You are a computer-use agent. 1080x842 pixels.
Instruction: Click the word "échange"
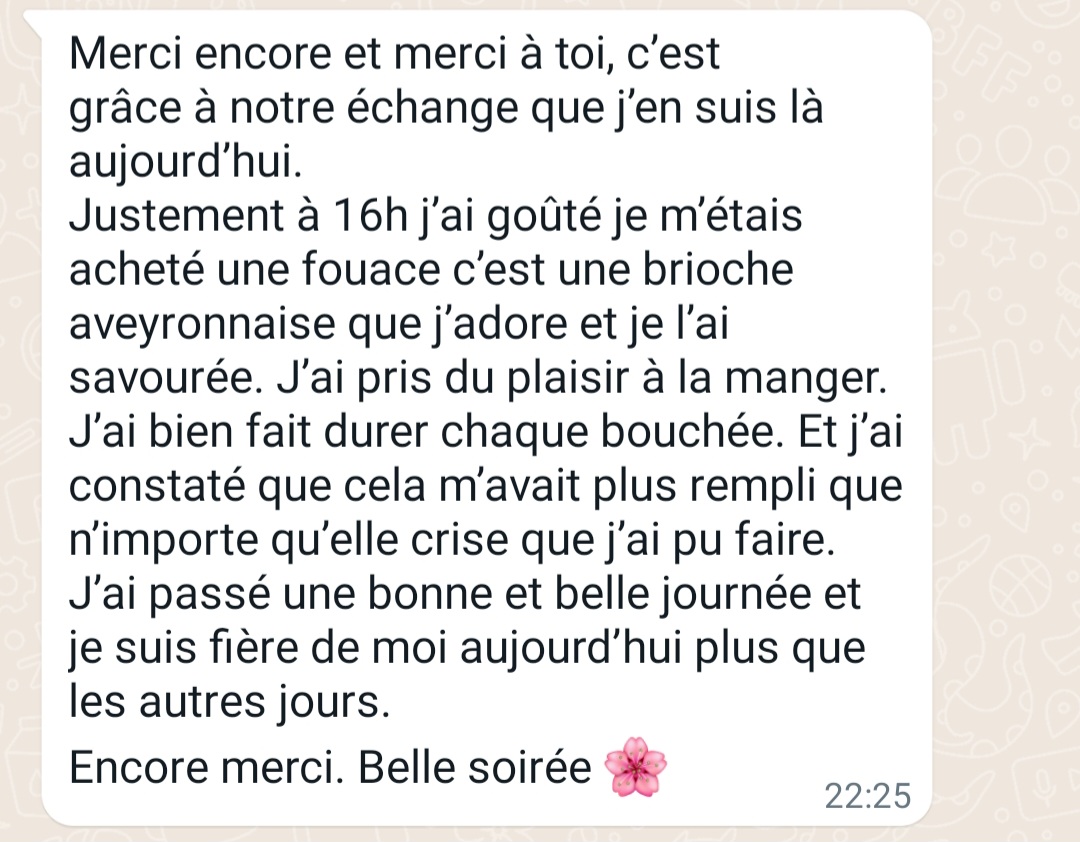pyautogui.click(x=431, y=108)
